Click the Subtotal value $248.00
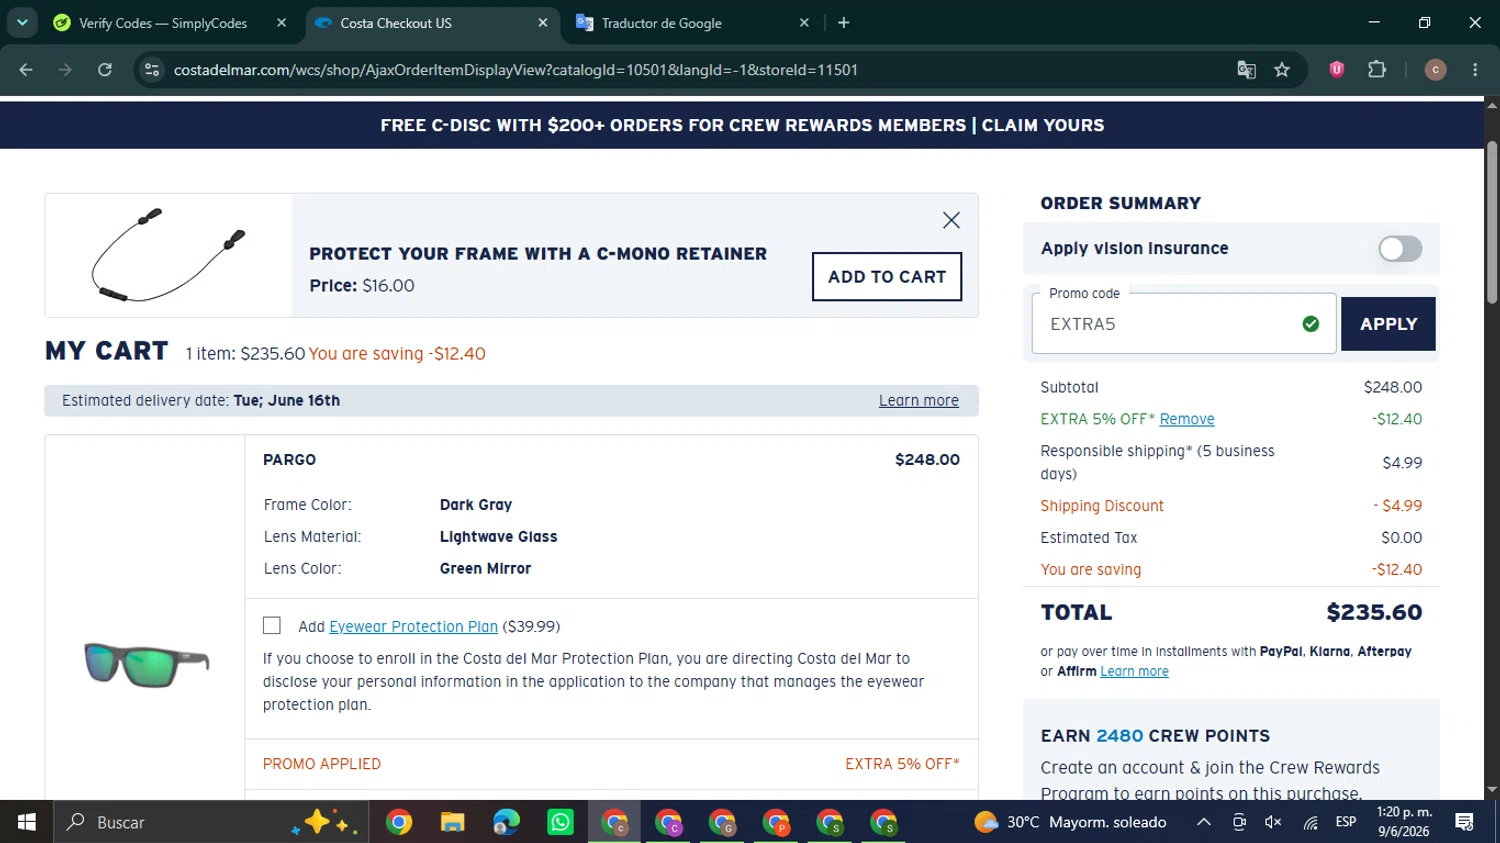This screenshot has width=1500, height=843. (x=1392, y=387)
